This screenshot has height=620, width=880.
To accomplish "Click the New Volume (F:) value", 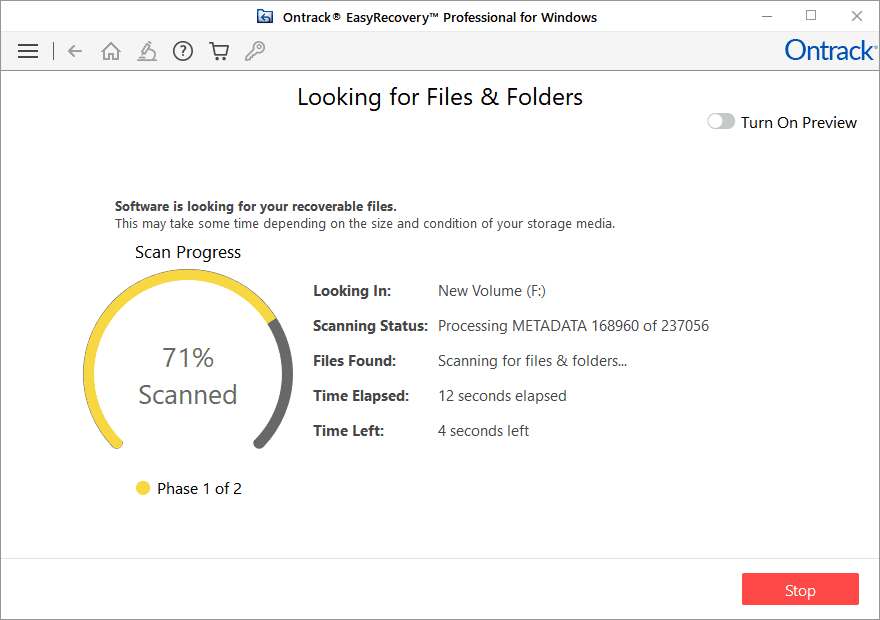I will coord(492,291).
